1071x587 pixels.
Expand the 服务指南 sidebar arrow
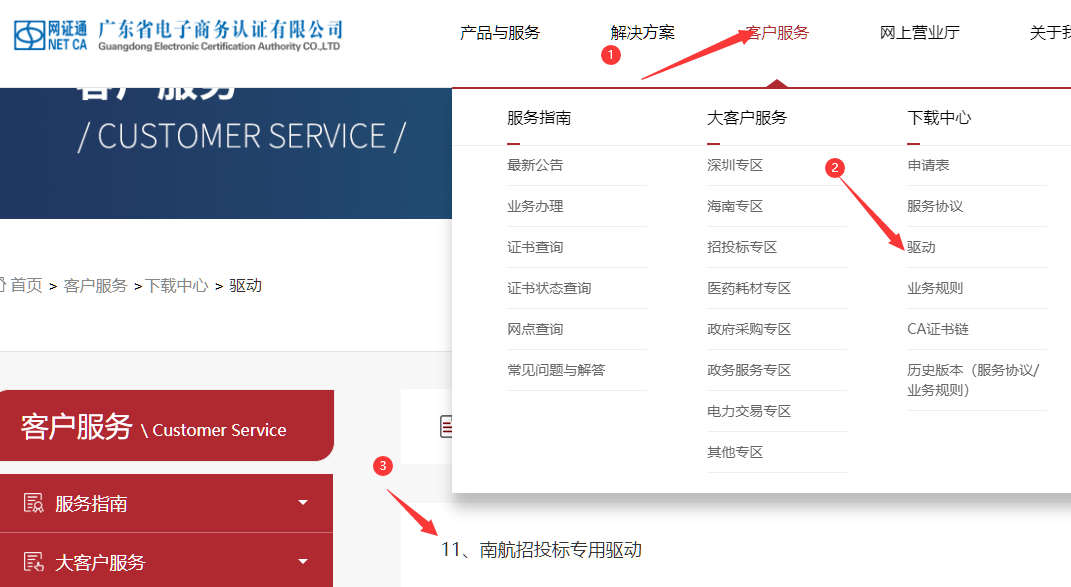click(x=303, y=503)
